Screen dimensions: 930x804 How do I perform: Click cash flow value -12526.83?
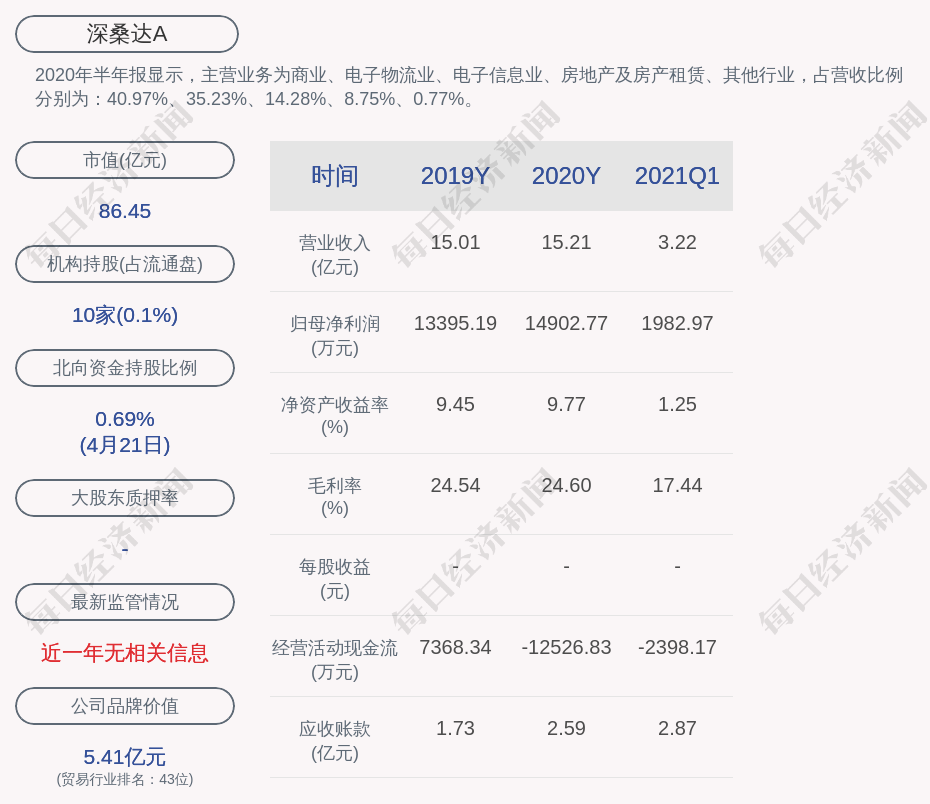pyautogui.click(x=566, y=647)
